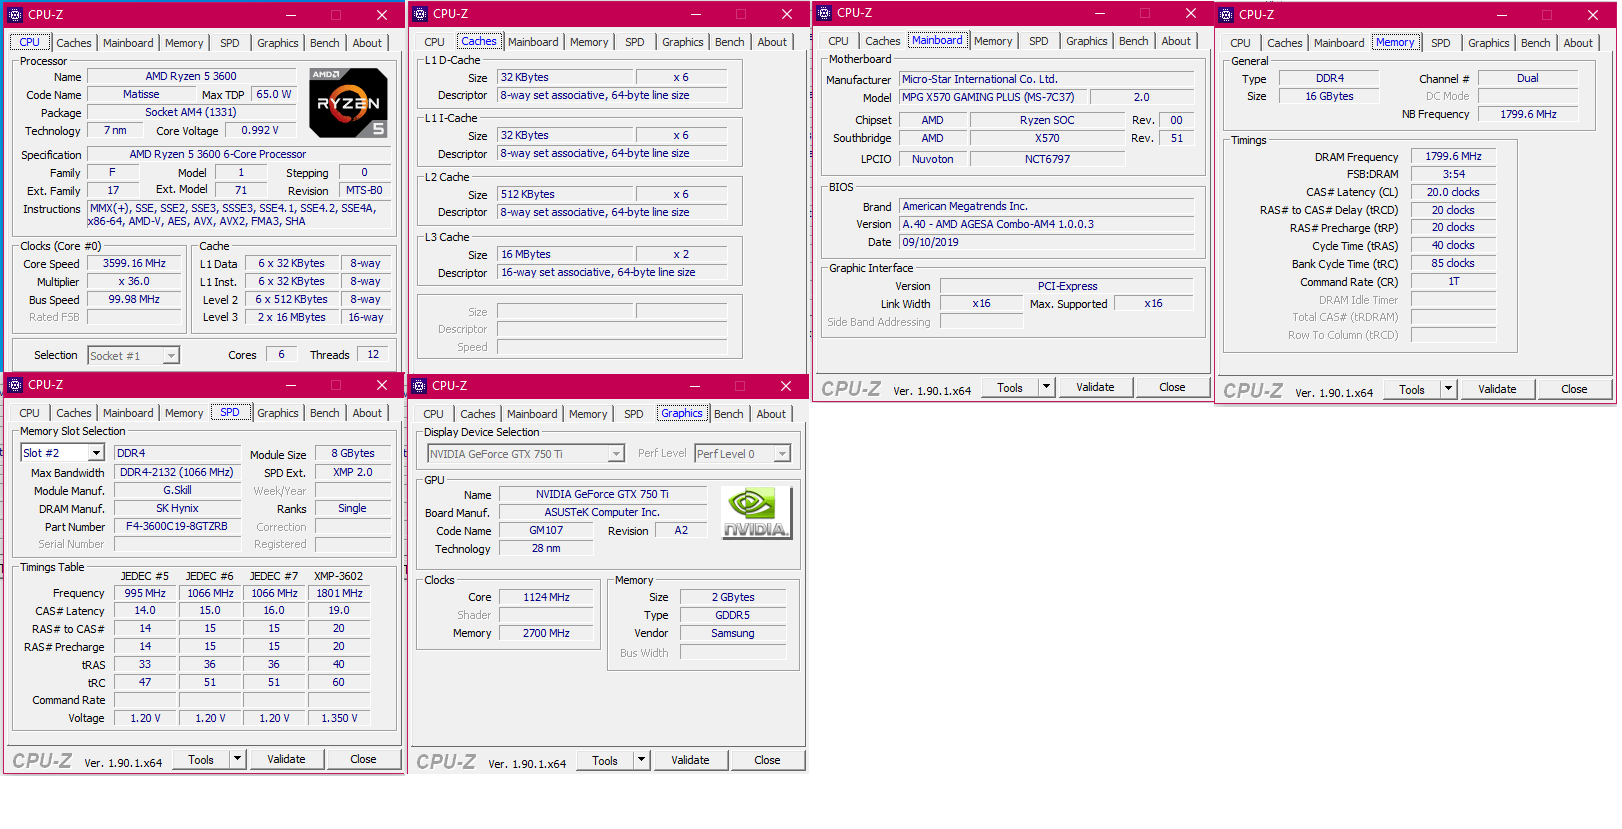Click Validate in the Graphics window
The height and width of the screenshot is (829, 1622).
[690, 760]
